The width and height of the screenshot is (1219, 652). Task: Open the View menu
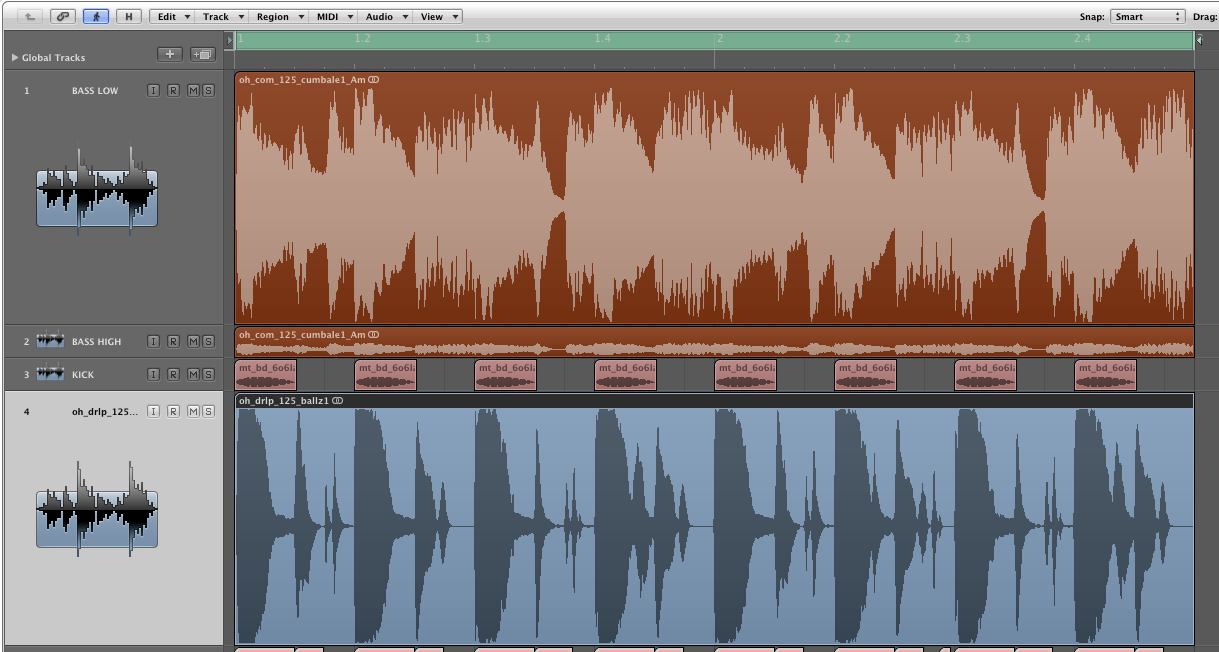point(437,16)
